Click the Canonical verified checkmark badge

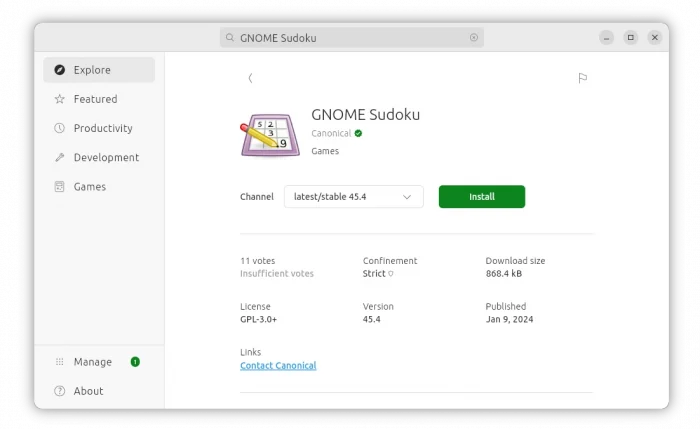[358, 133]
